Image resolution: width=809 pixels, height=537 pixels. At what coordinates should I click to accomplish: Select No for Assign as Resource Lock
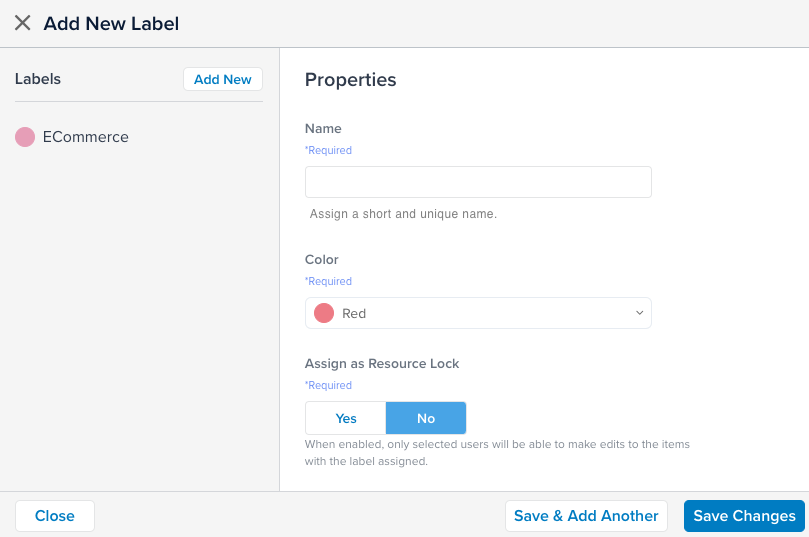[x=426, y=418]
